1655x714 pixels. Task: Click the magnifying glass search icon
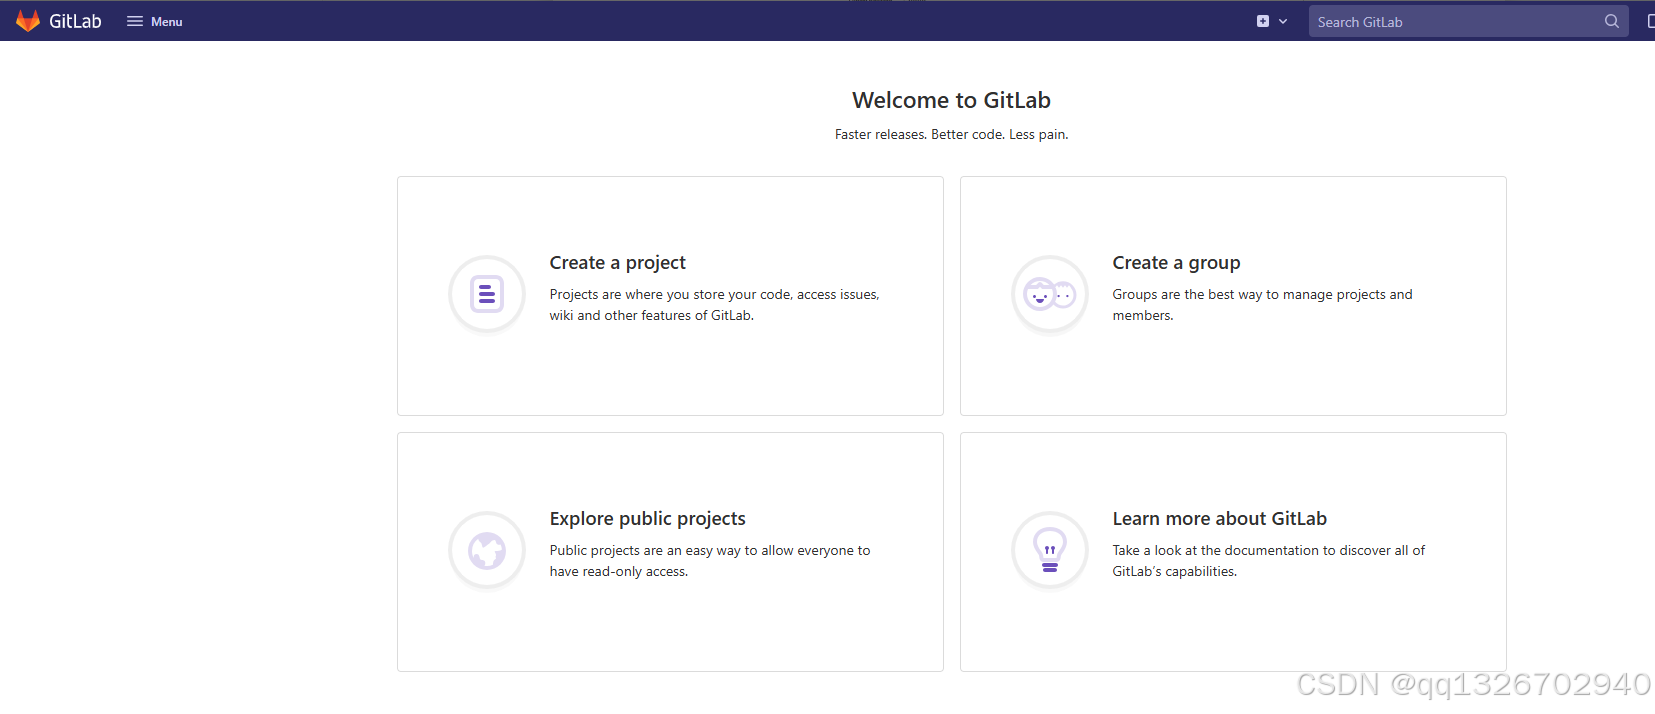point(1611,21)
